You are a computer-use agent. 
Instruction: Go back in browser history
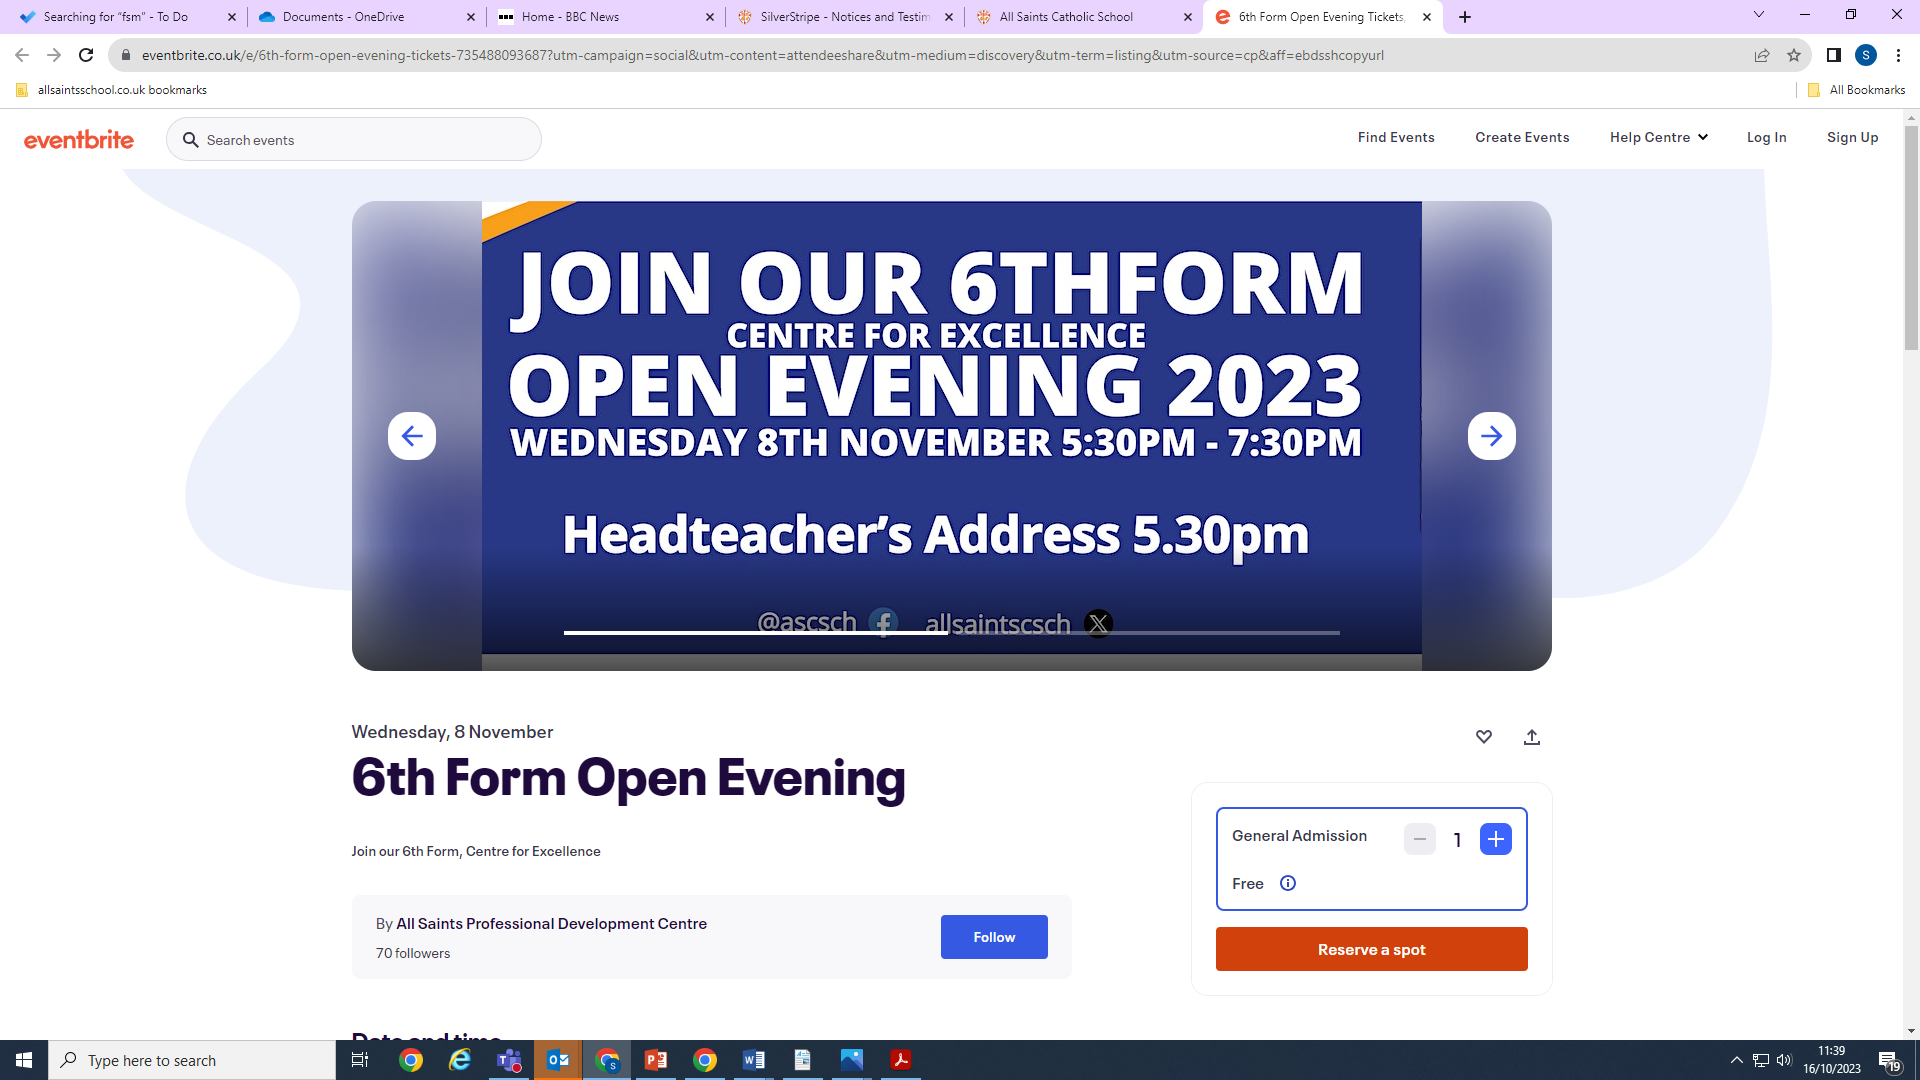click(x=22, y=55)
